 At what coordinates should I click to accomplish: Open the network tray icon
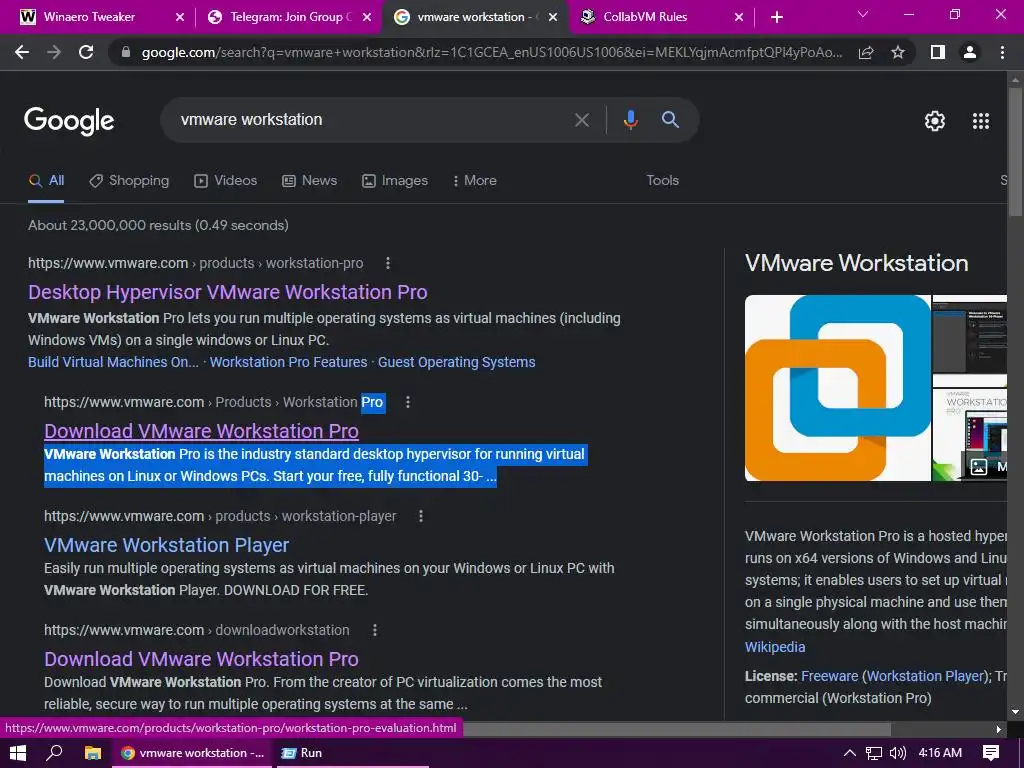pyautogui.click(x=874, y=753)
